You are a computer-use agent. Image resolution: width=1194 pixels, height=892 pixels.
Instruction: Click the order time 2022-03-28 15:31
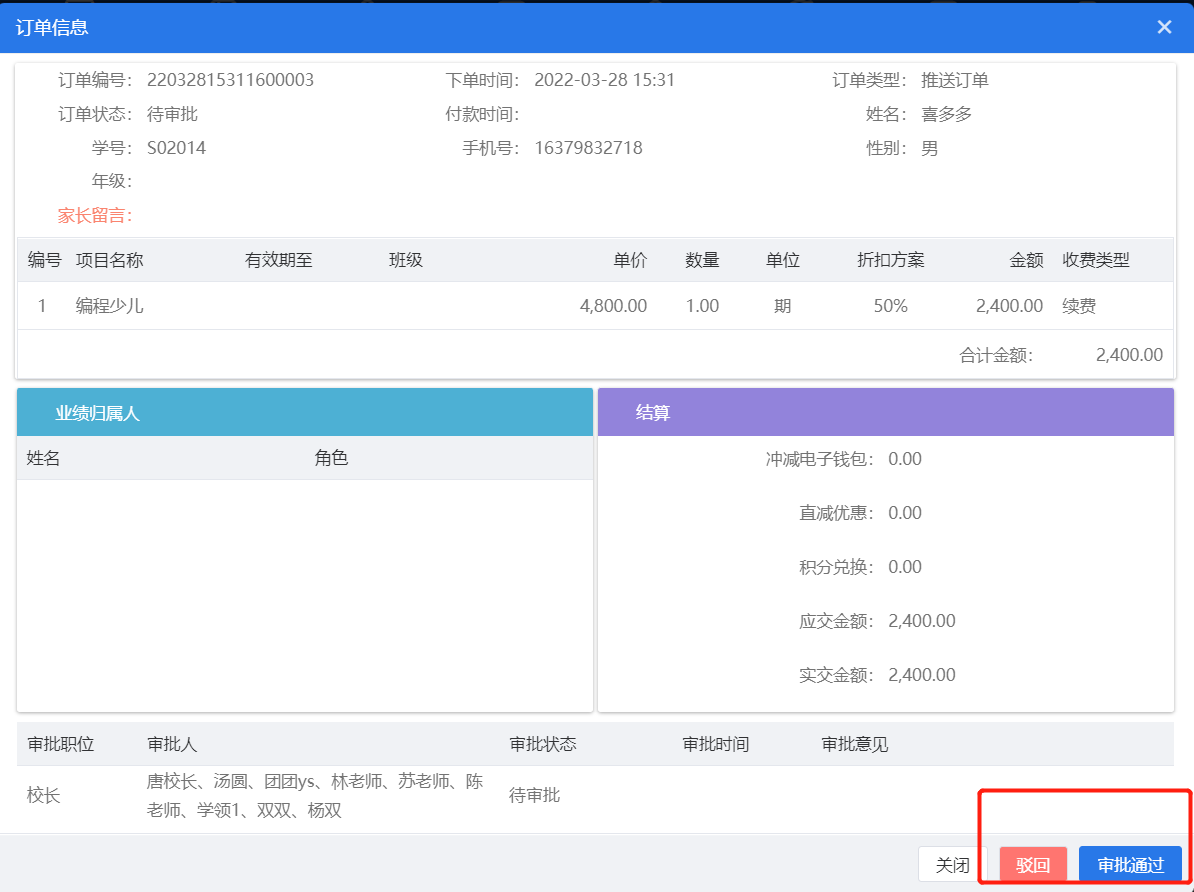(x=604, y=80)
